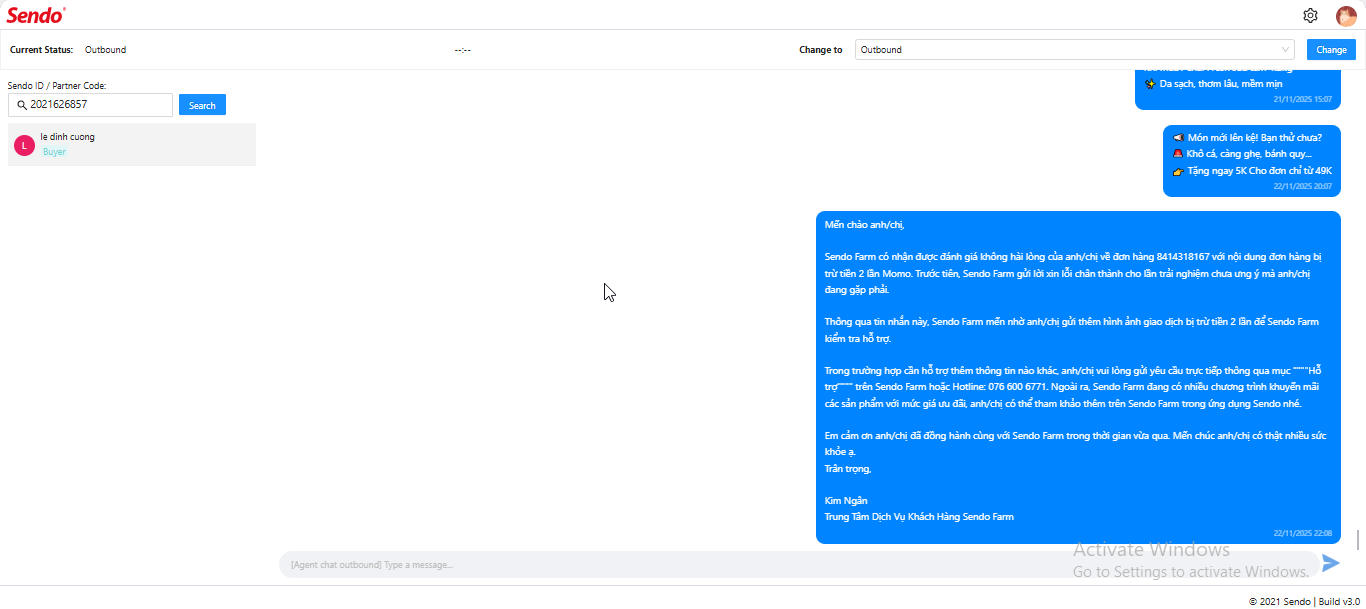Click the Outbound current status value

pos(105,50)
